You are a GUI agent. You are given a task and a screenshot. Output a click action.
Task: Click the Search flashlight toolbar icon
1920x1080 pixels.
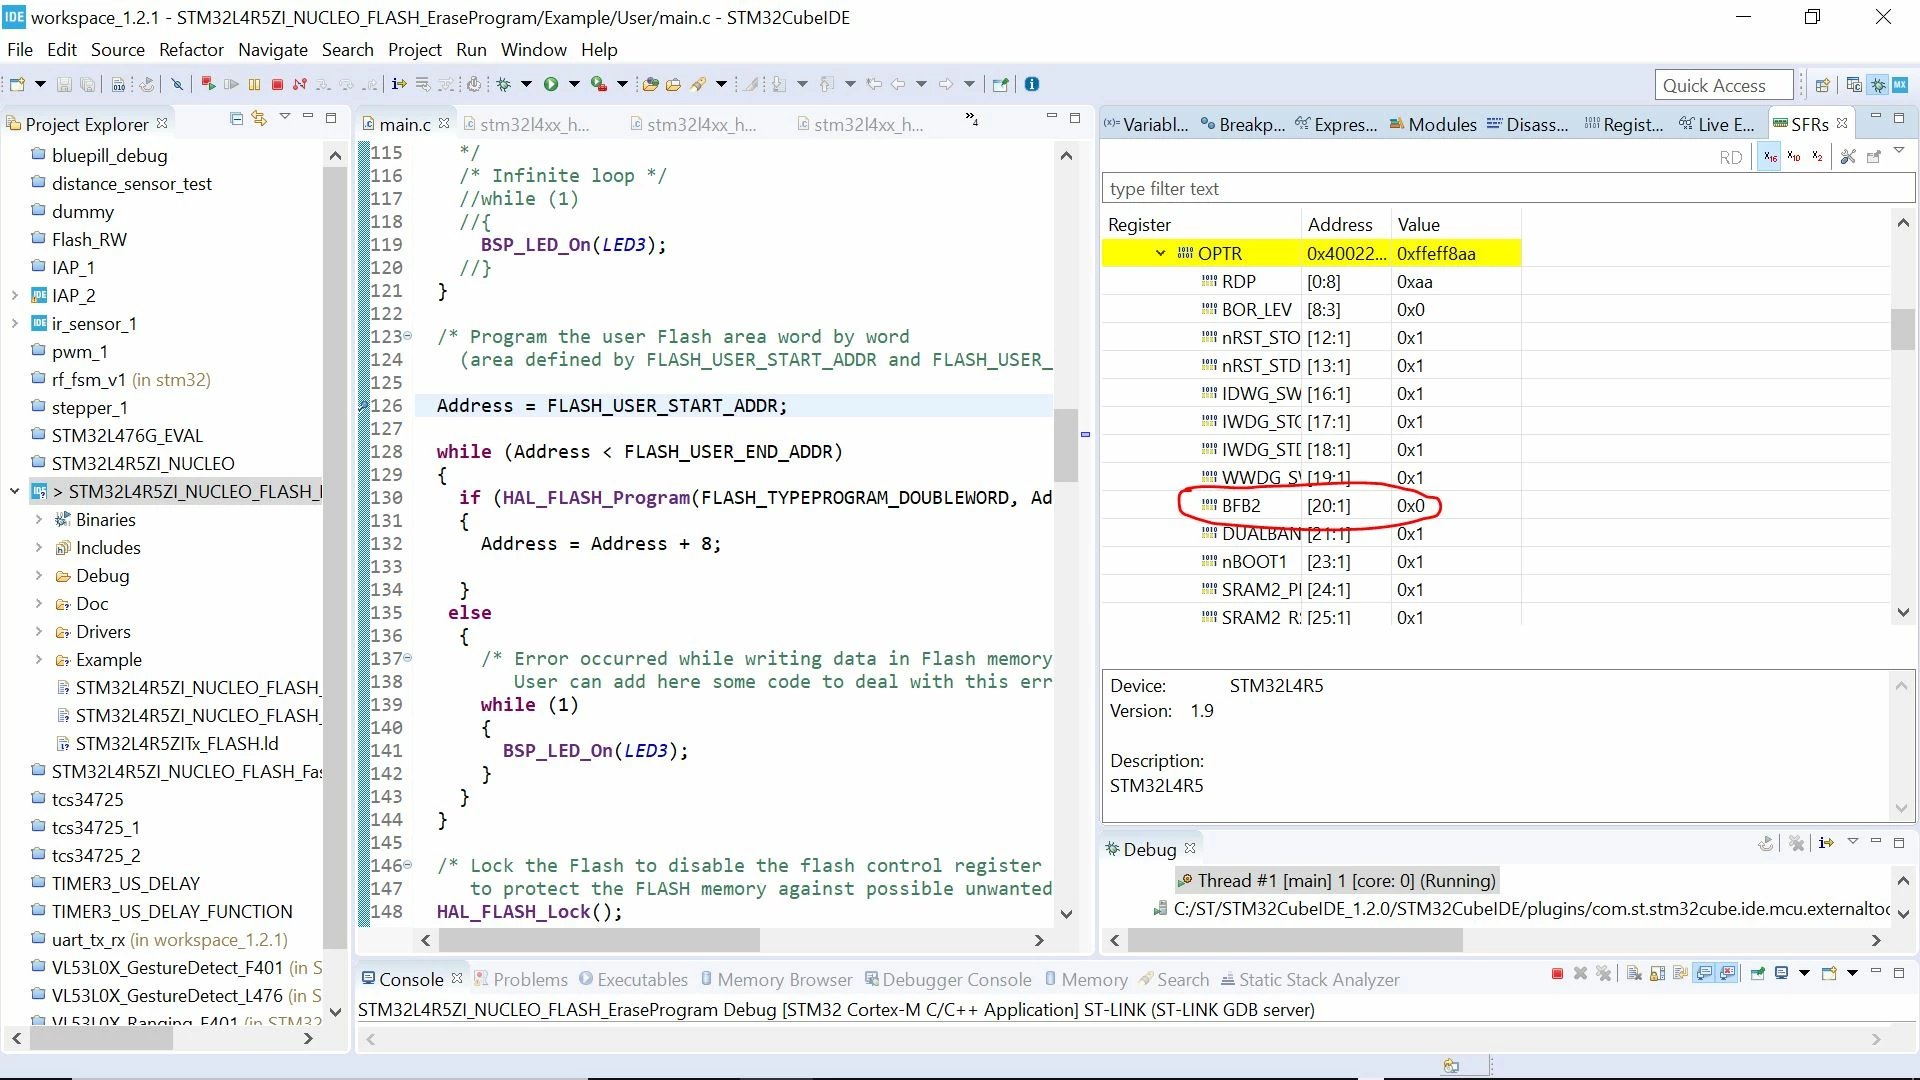(698, 85)
